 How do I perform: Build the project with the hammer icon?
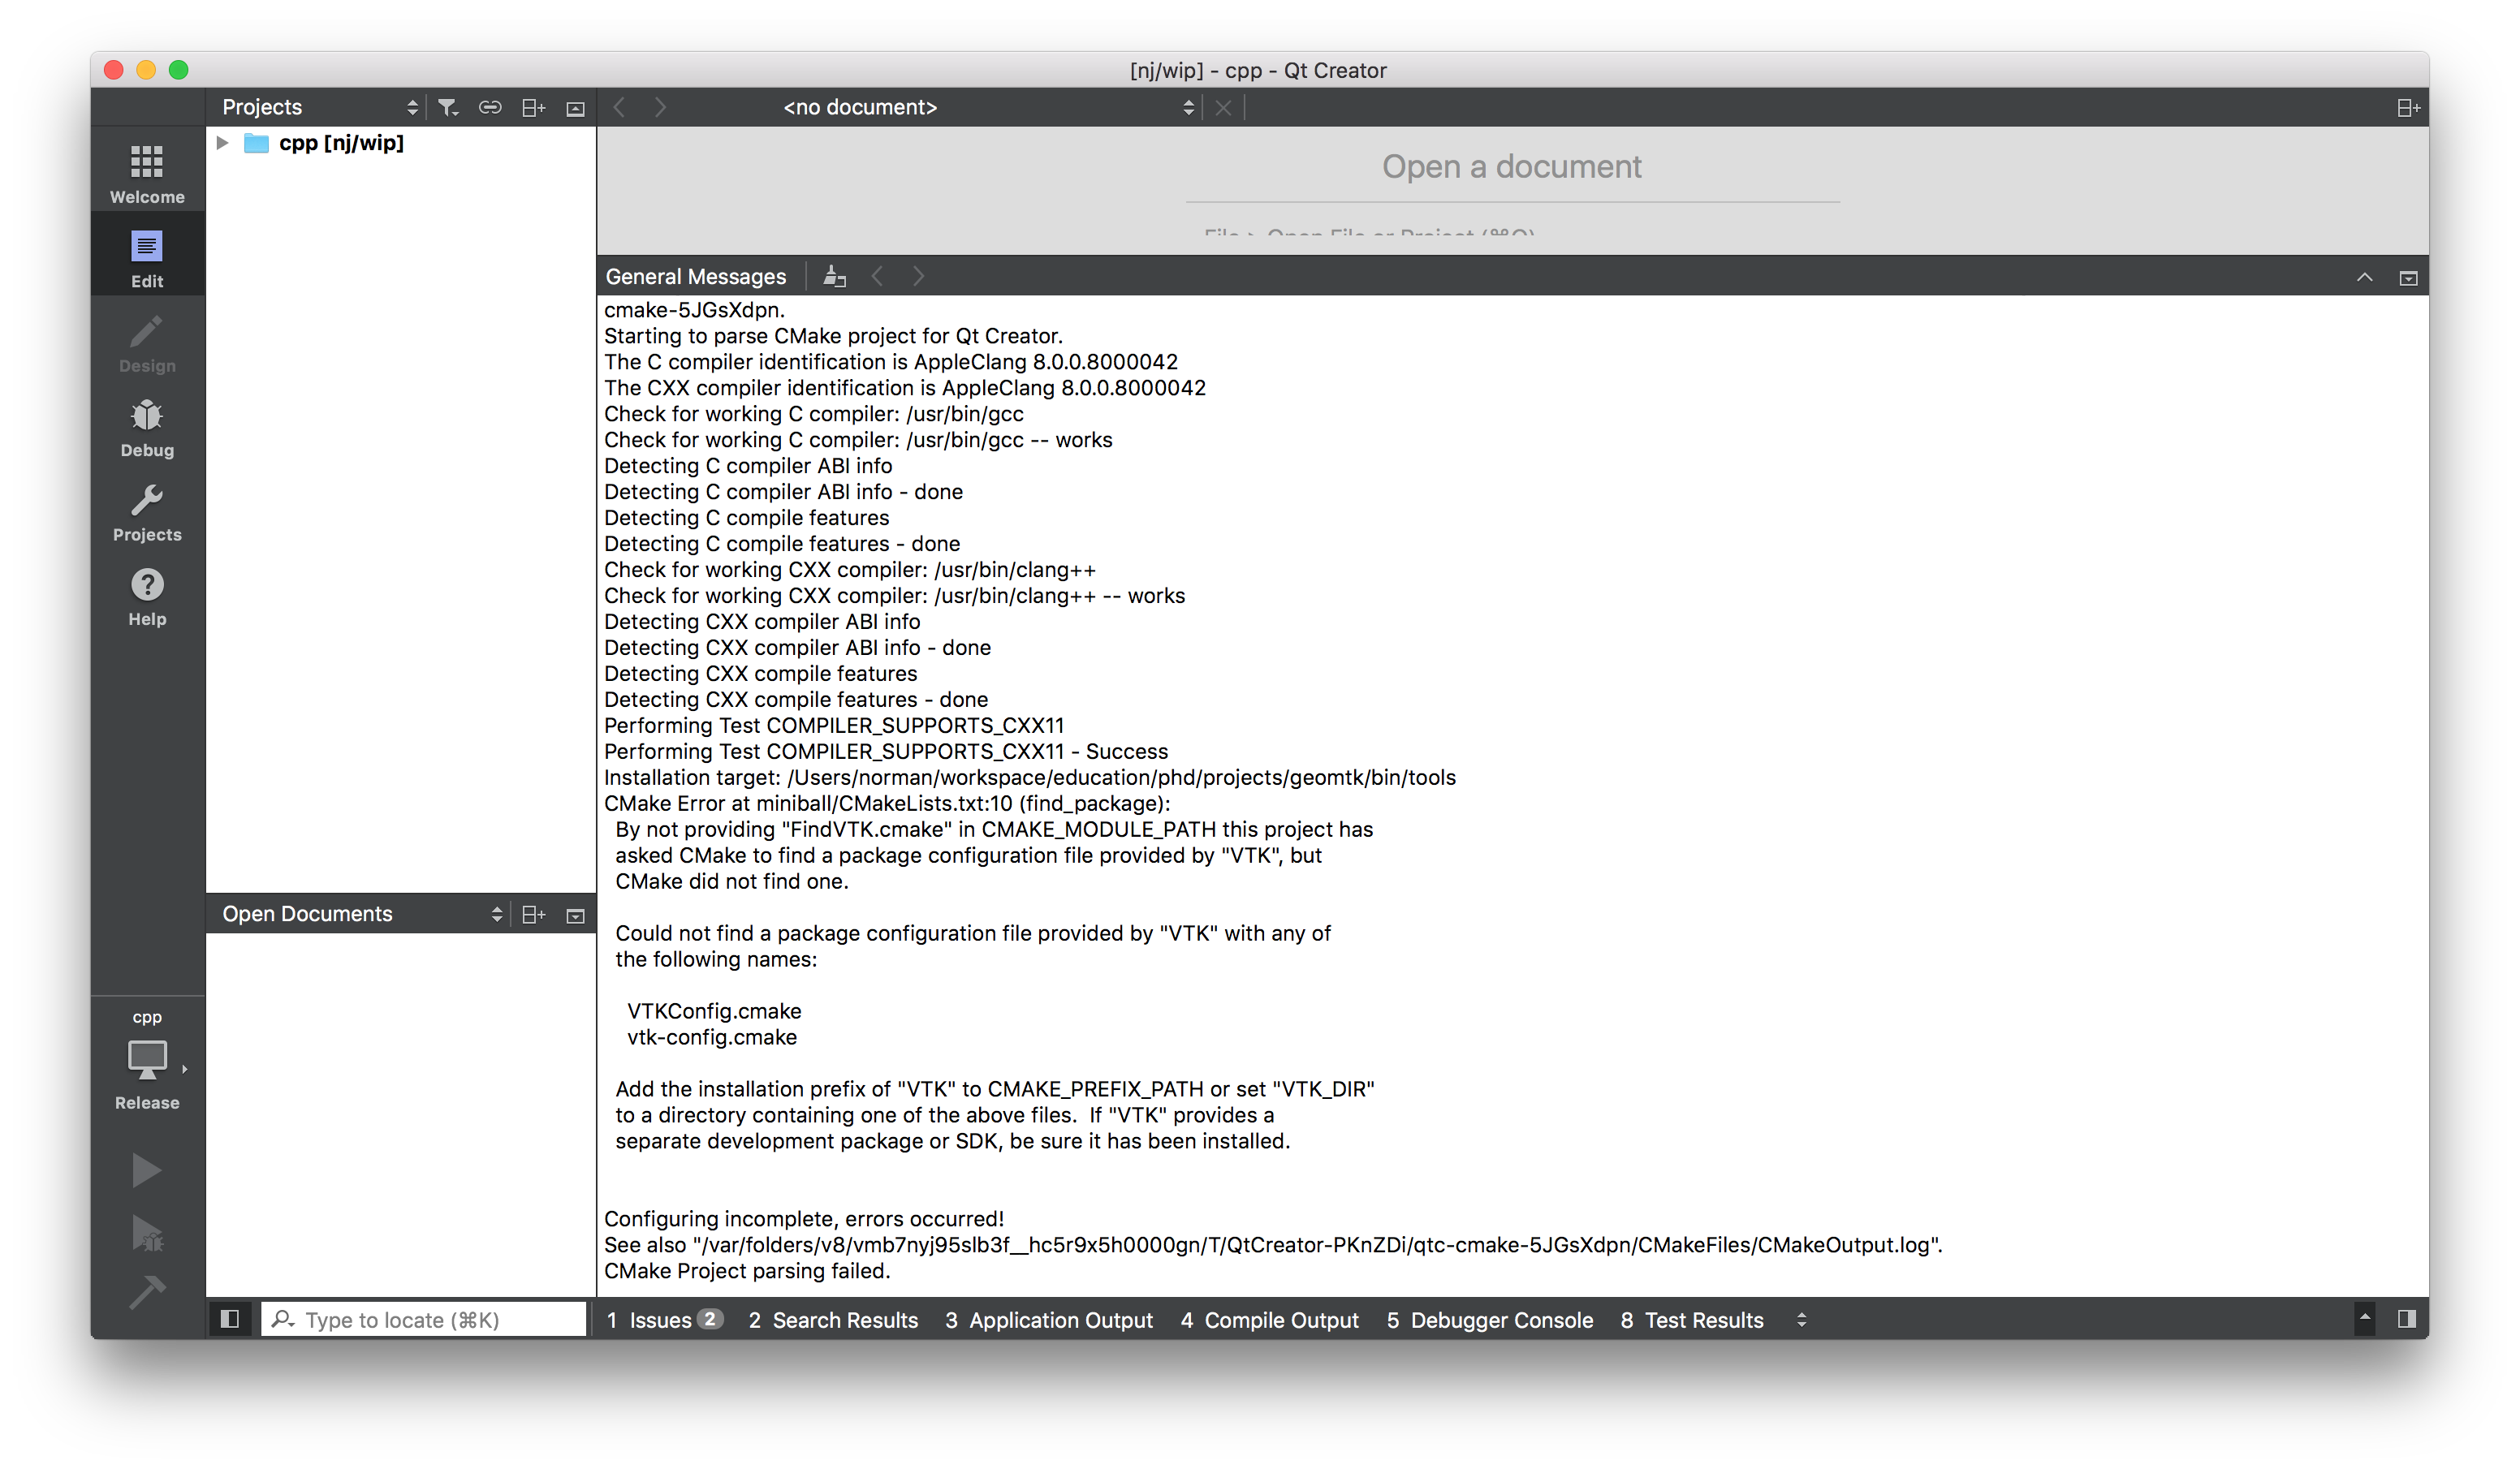tap(147, 1291)
